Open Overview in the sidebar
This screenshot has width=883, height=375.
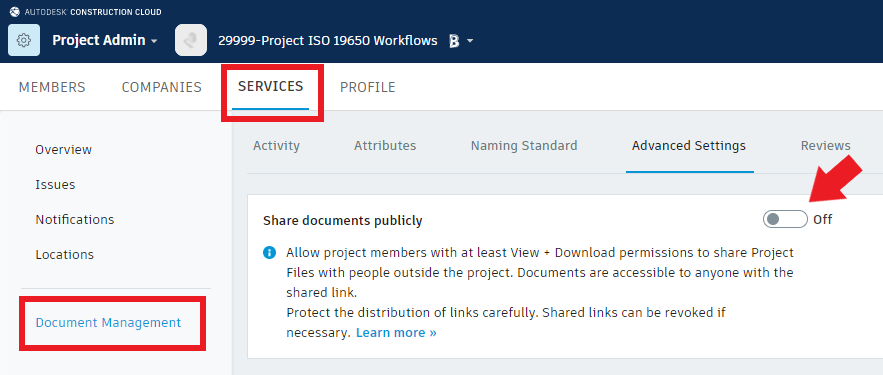64,150
